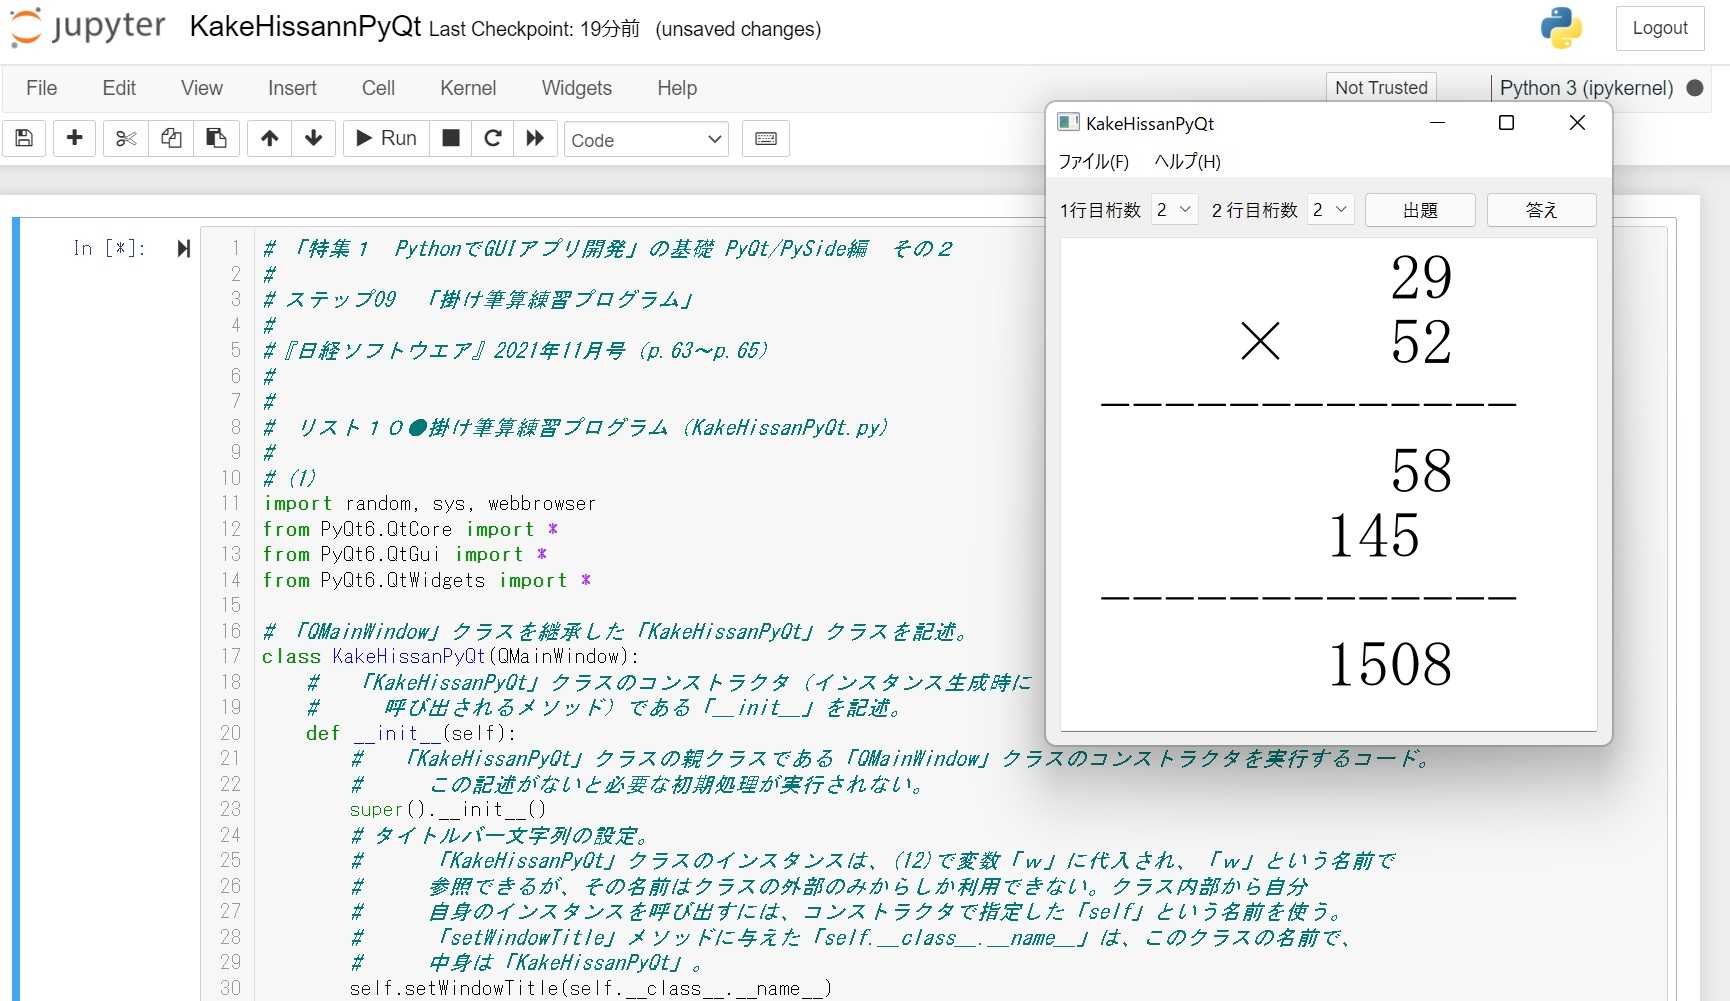Paste the copied cell

pos(216,138)
